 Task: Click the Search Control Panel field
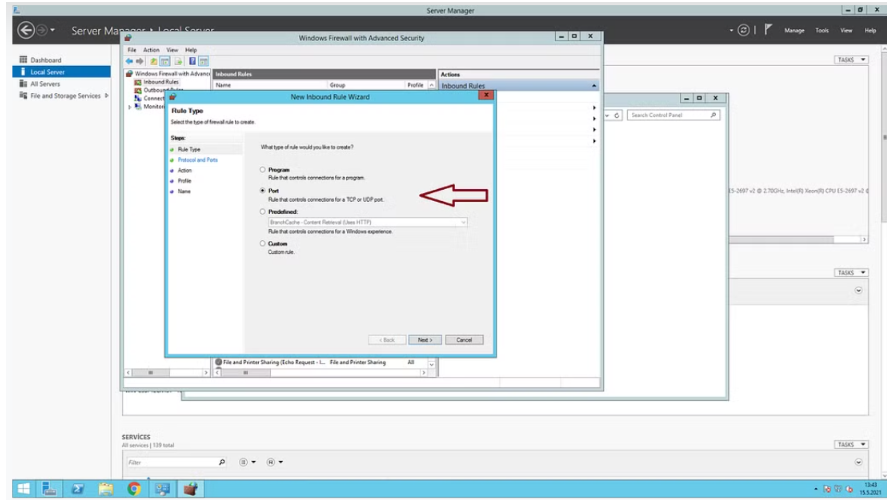click(673, 115)
